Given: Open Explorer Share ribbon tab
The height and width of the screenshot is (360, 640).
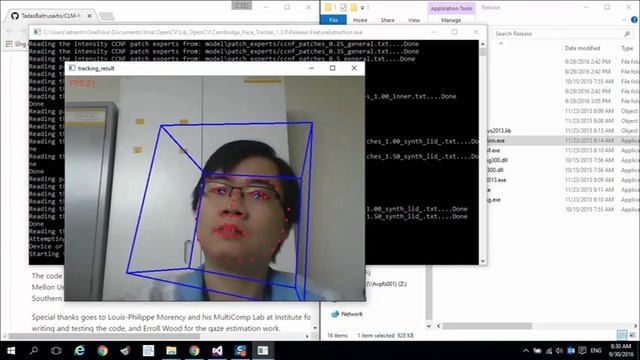Looking at the screenshot, I should 387,20.
